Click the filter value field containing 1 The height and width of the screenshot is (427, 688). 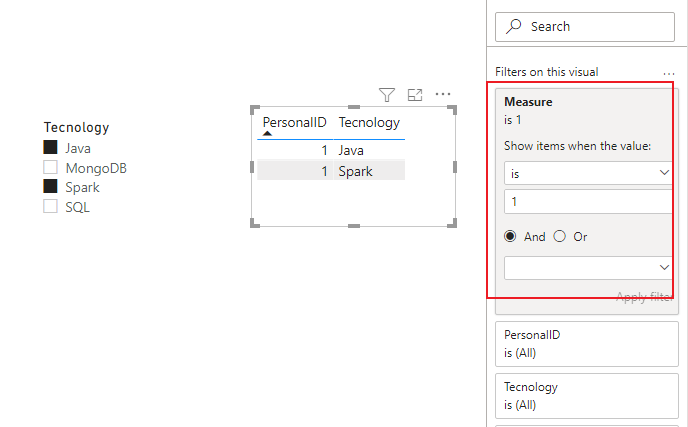[588, 202]
